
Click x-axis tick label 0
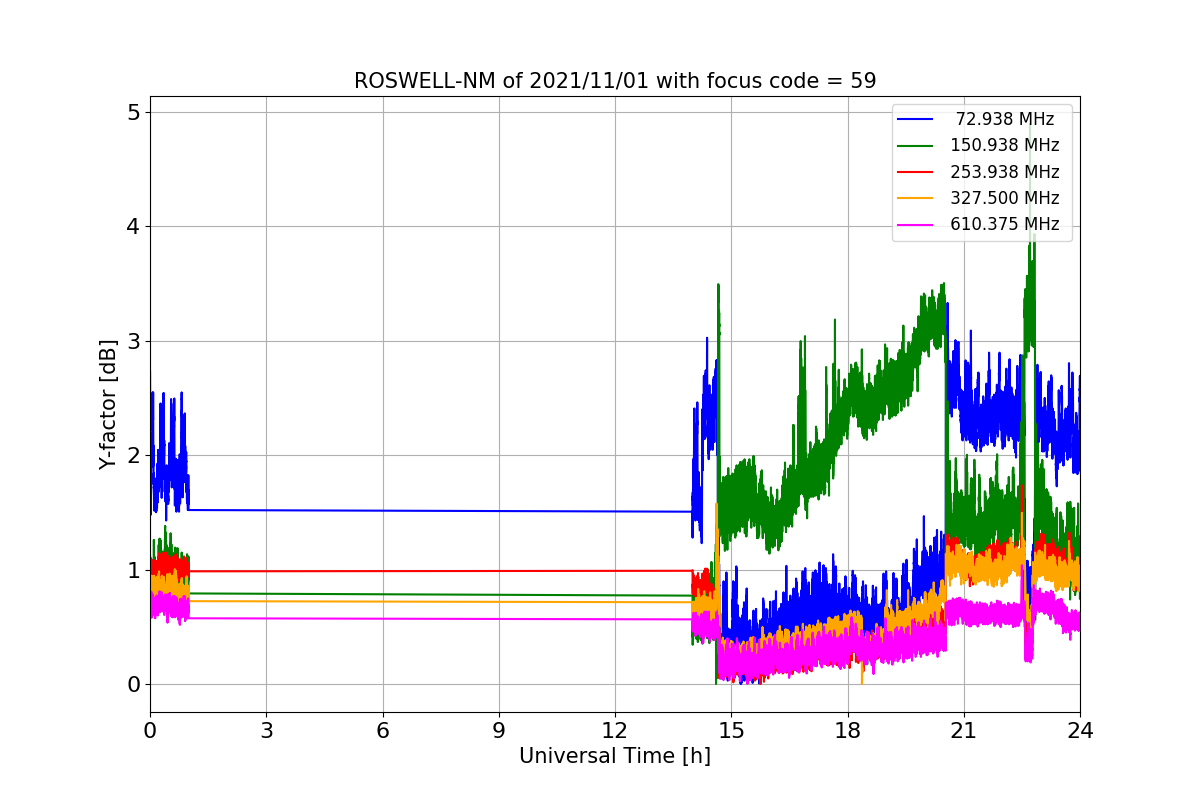click(x=150, y=730)
